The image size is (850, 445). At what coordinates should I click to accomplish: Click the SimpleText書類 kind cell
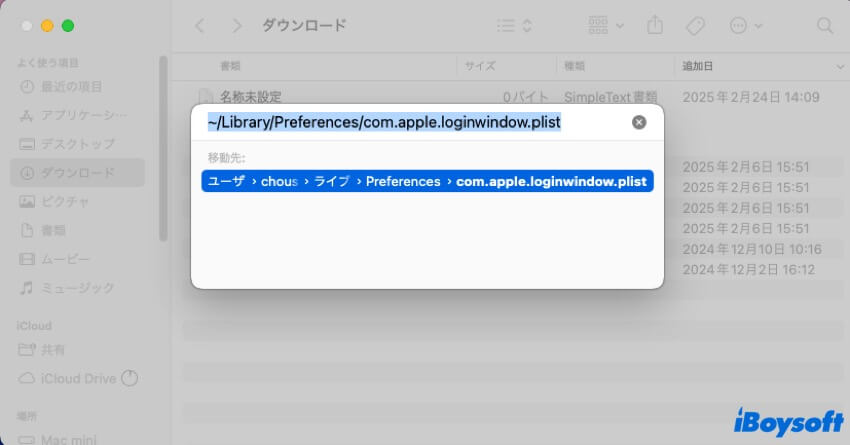[610, 97]
